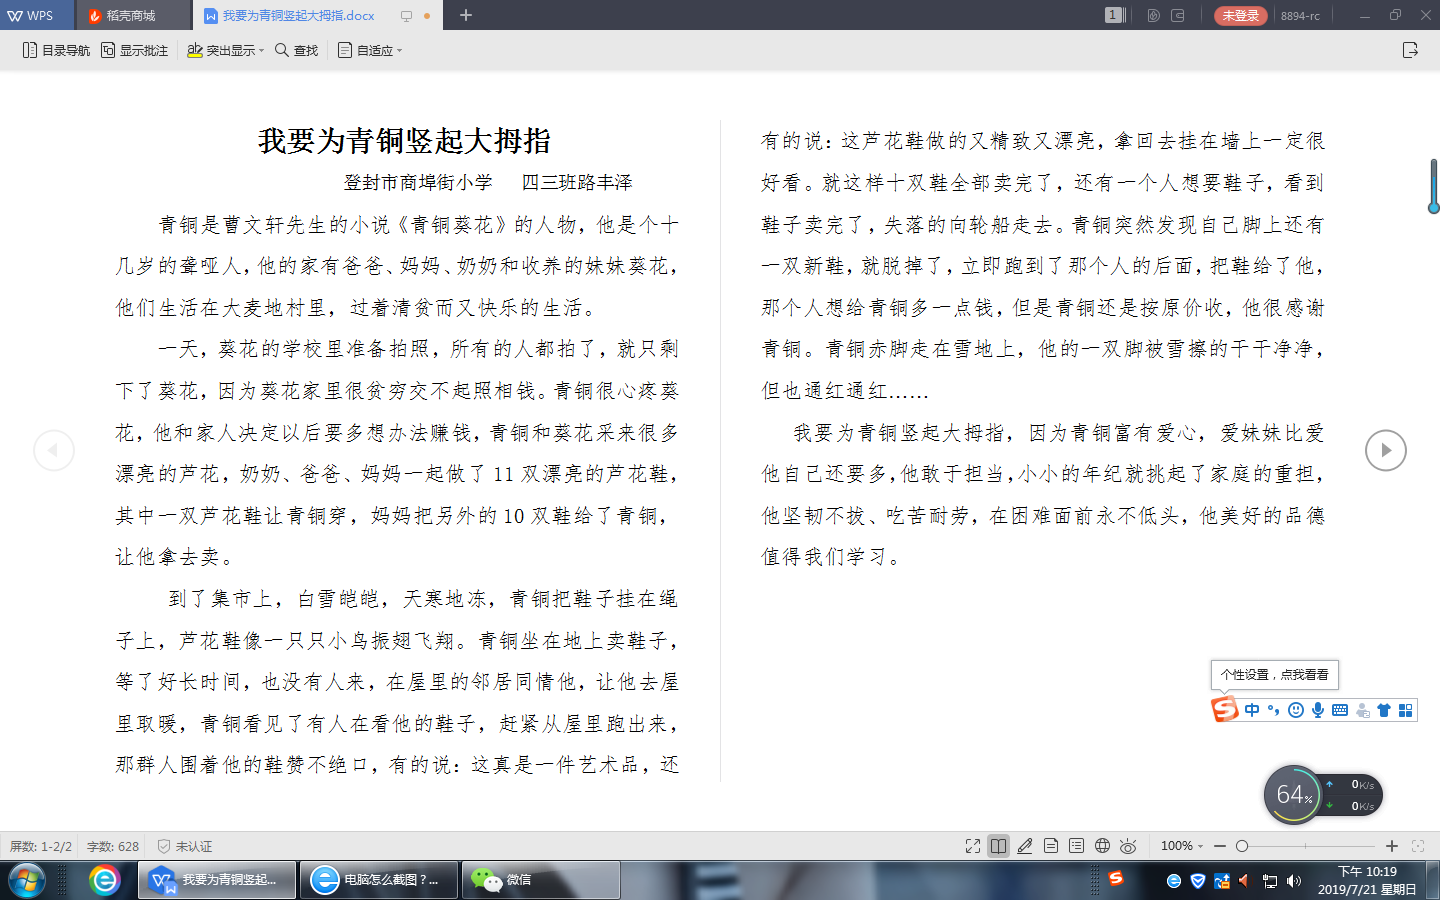This screenshot has height=900, width=1440.
Task: Open WeChat 微信 from the taskbar
Action: pos(540,880)
